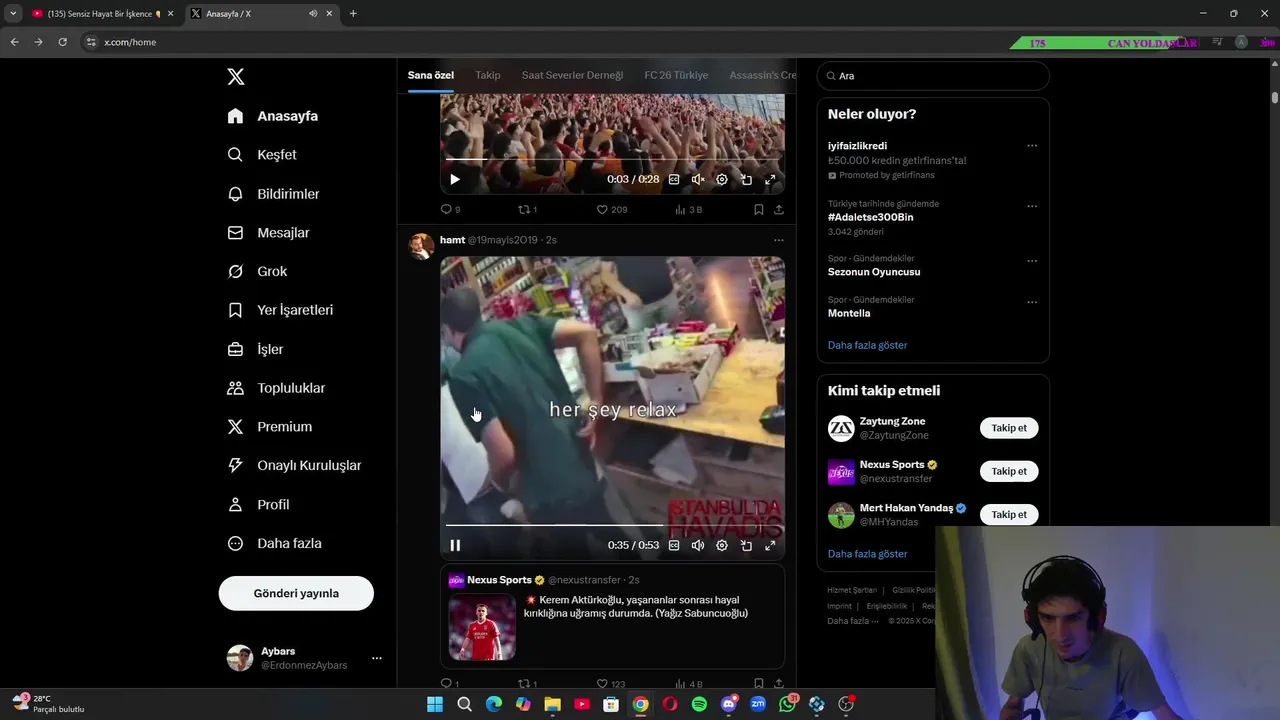Open more options for hamt's post
Image resolution: width=1280 pixels, height=720 pixels.
click(779, 240)
